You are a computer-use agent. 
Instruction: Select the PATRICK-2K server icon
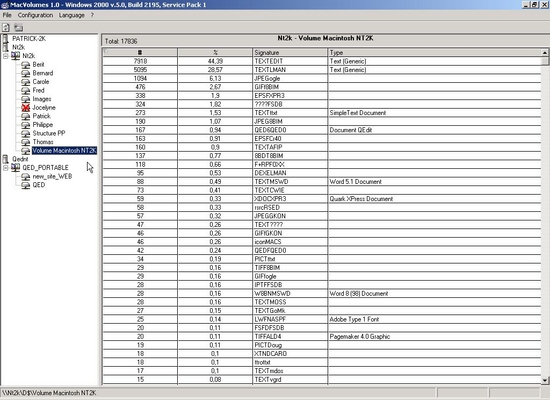(x=5, y=39)
